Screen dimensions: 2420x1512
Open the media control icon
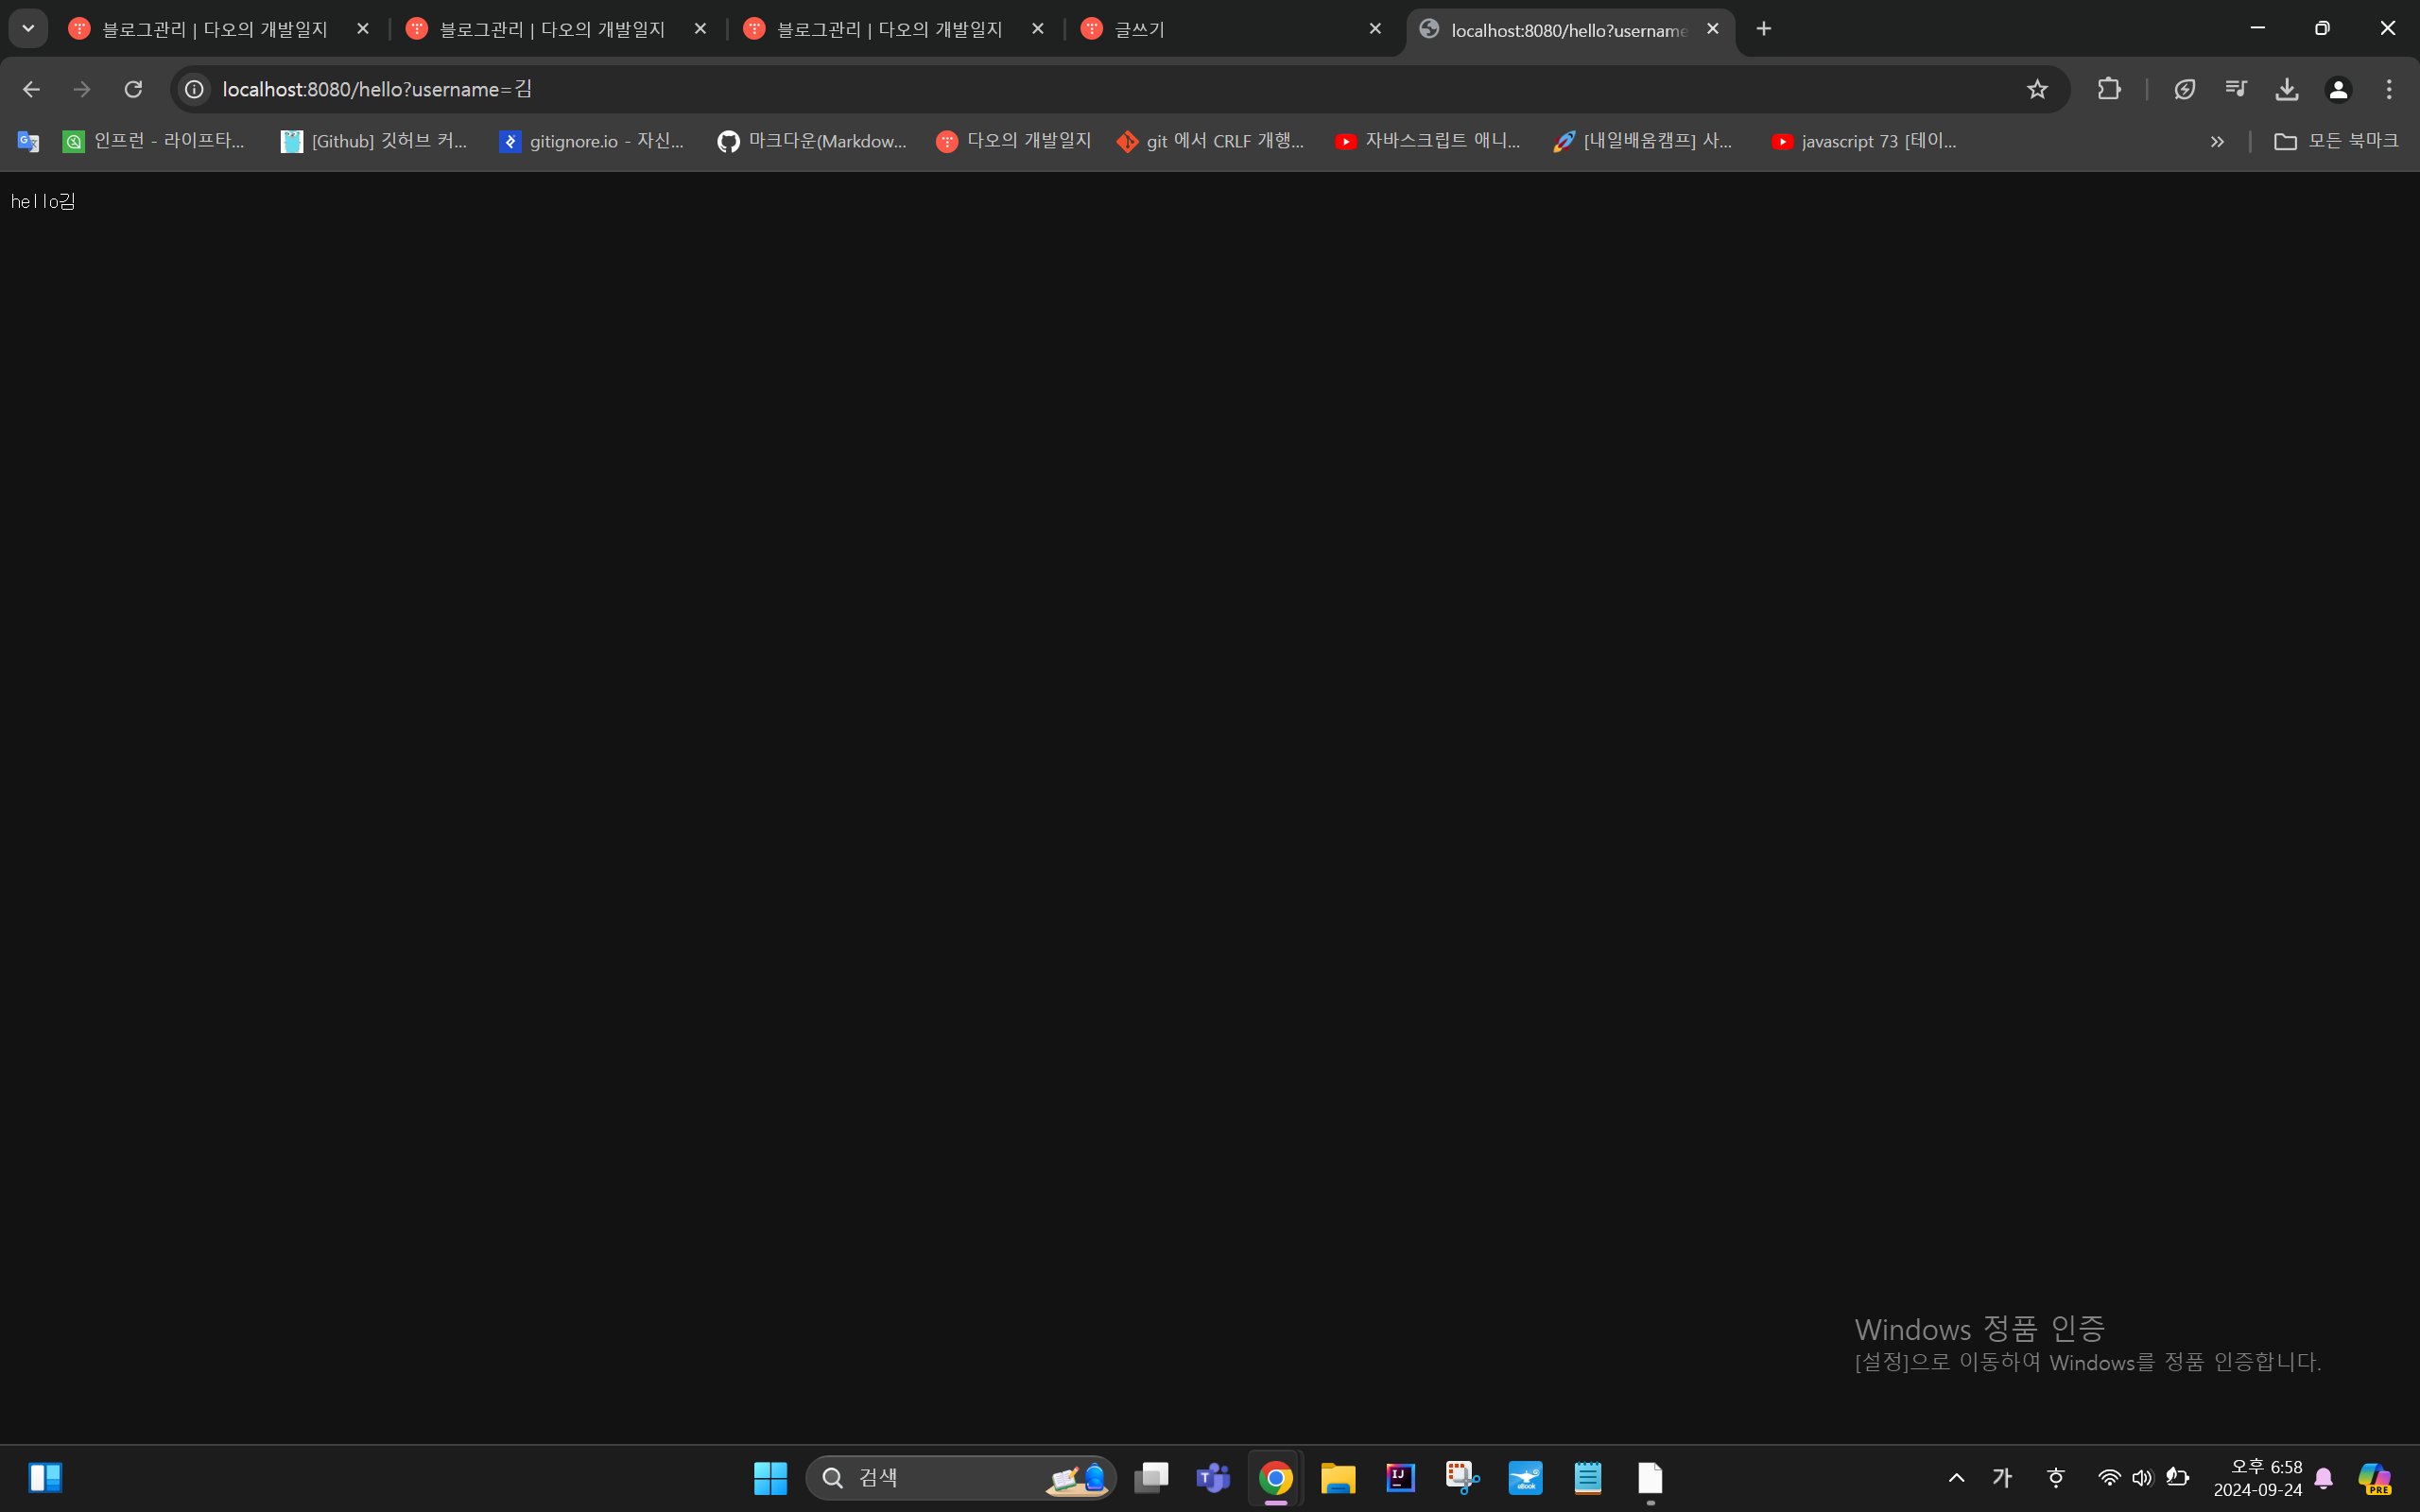tap(2236, 89)
